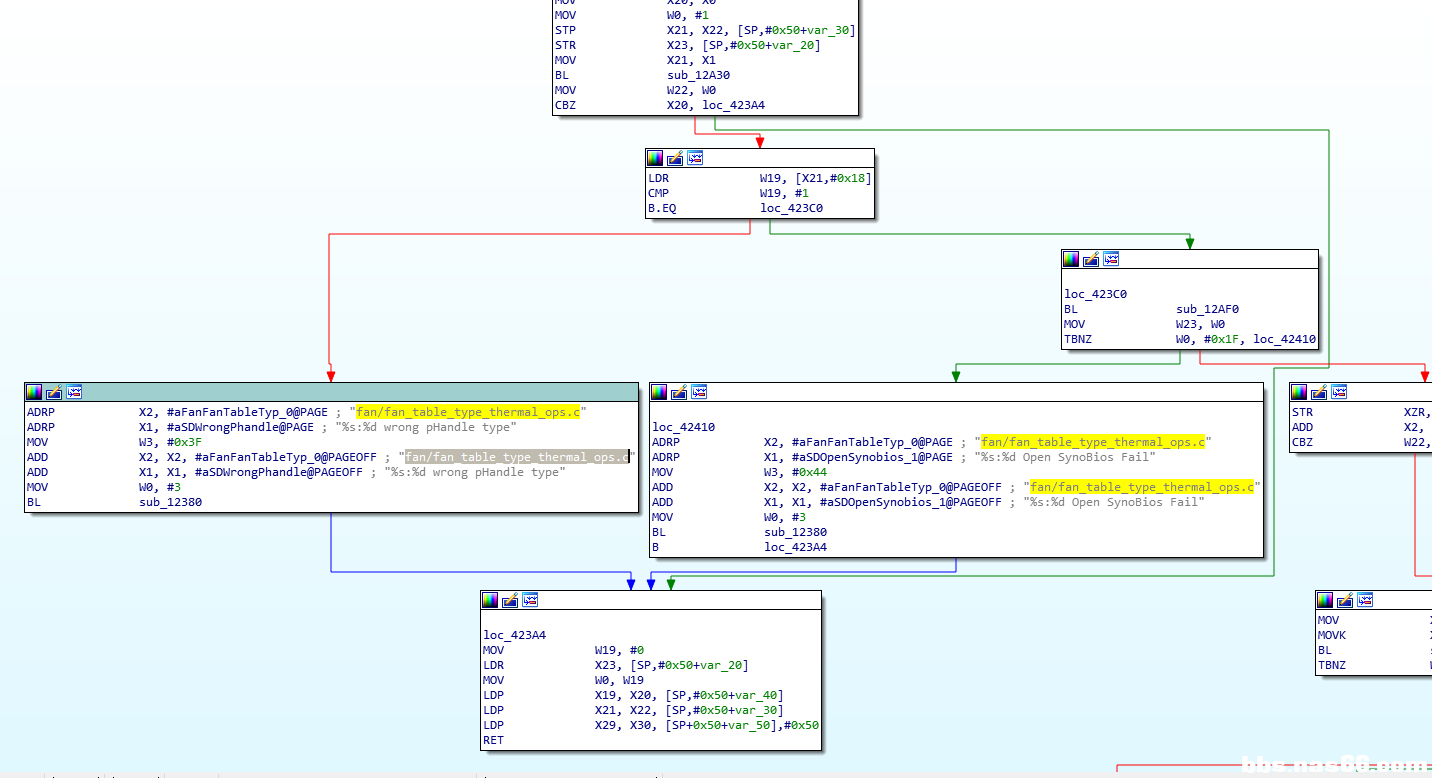Viewport: 1432px width, 778px height.
Task: Select the teal title bar of wrong pHandle block
Action: pyautogui.click(x=331, y=392)
